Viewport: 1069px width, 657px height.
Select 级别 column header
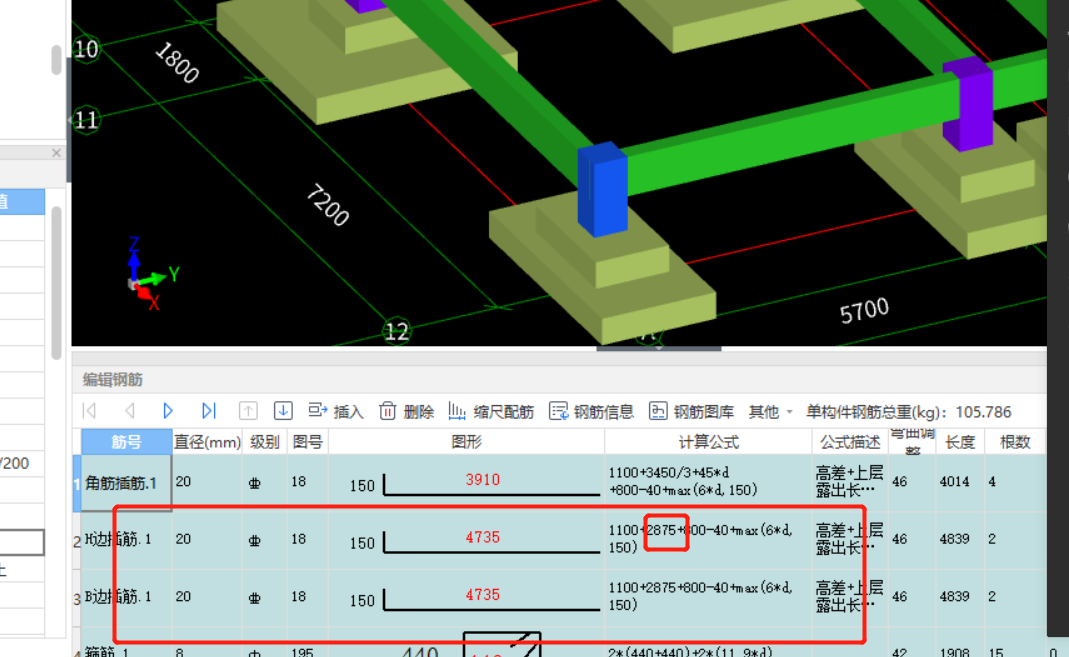click(265, 442)
